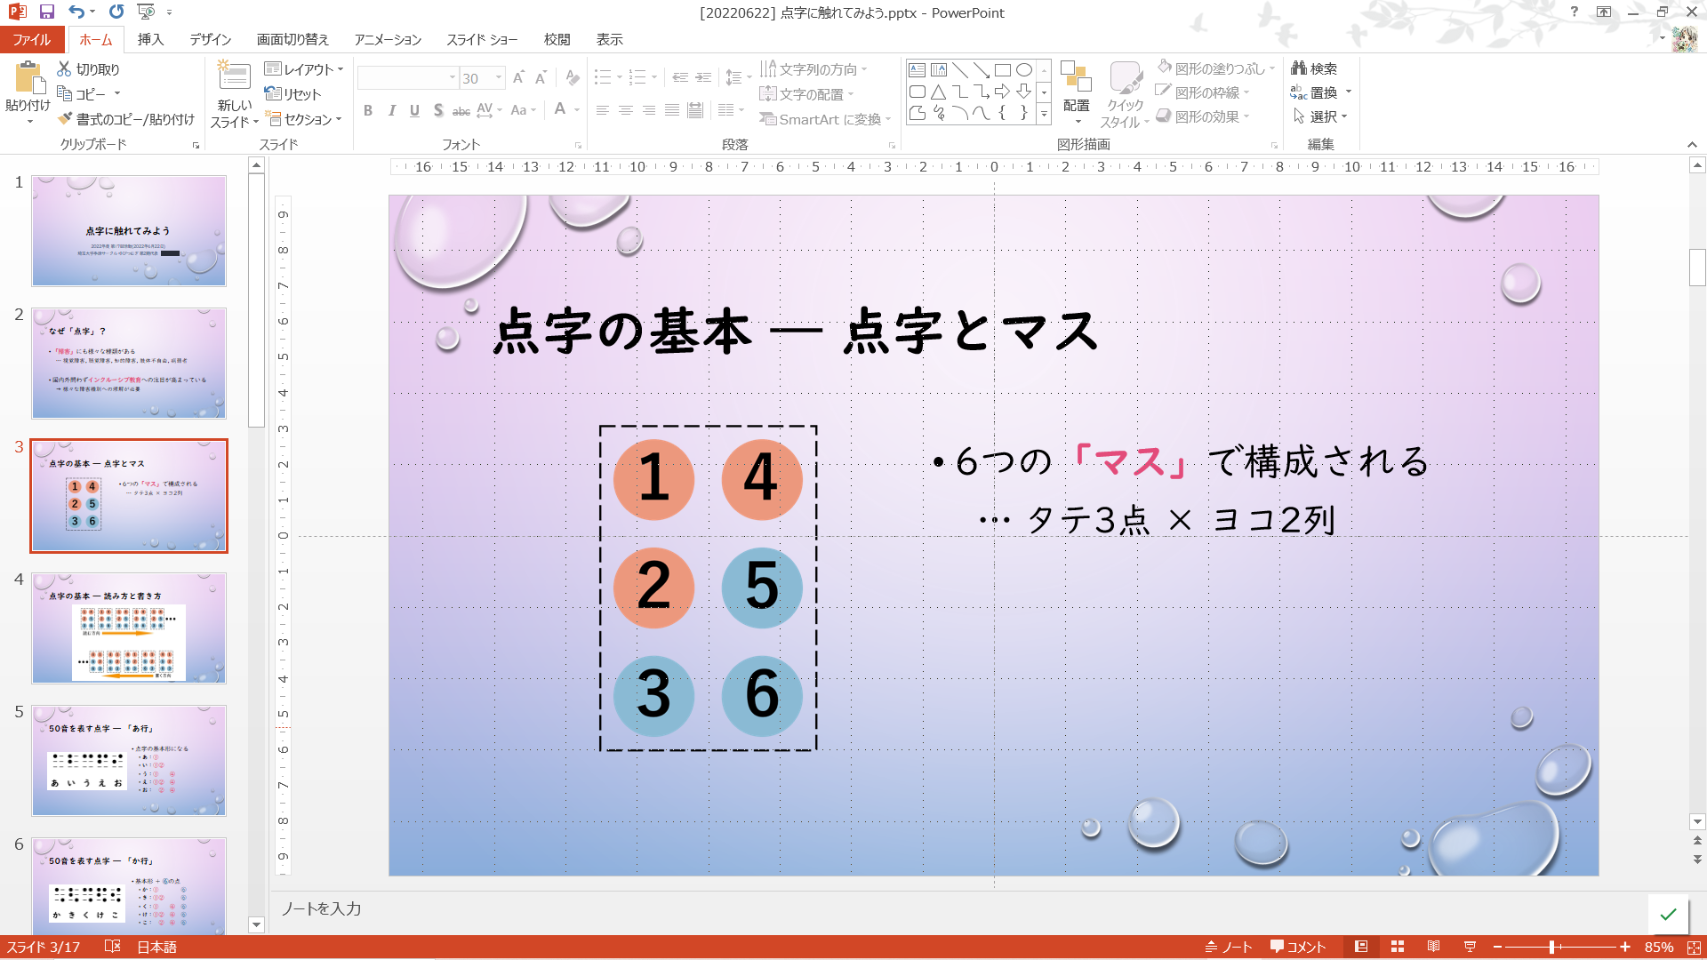Switch to the アニメーション tab
Viewport: 1707px width, 960px height.
point(387,39)
